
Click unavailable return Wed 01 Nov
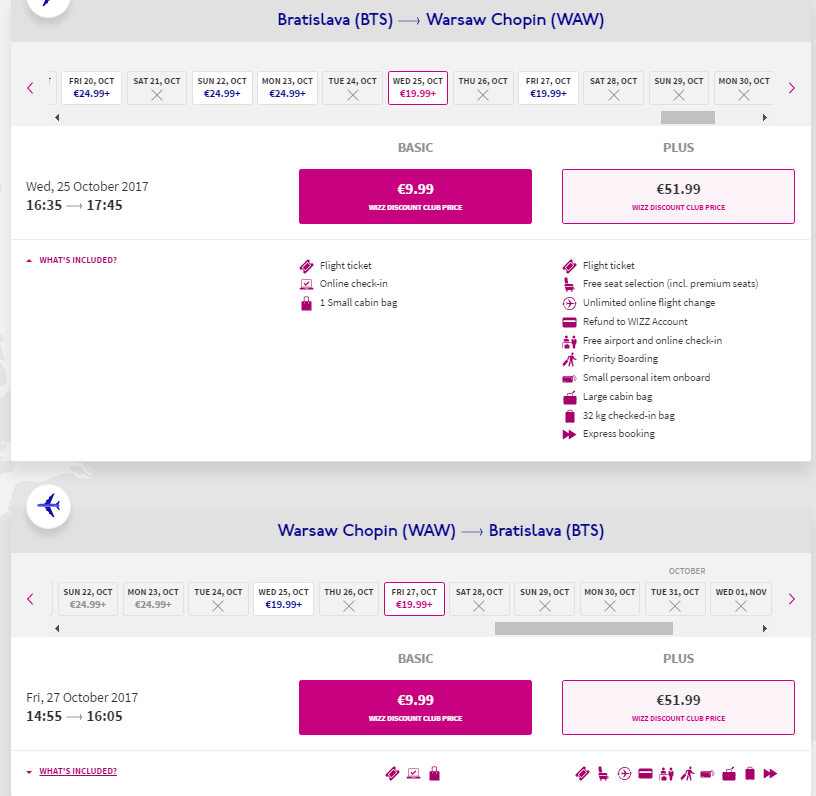pos(741,599)
